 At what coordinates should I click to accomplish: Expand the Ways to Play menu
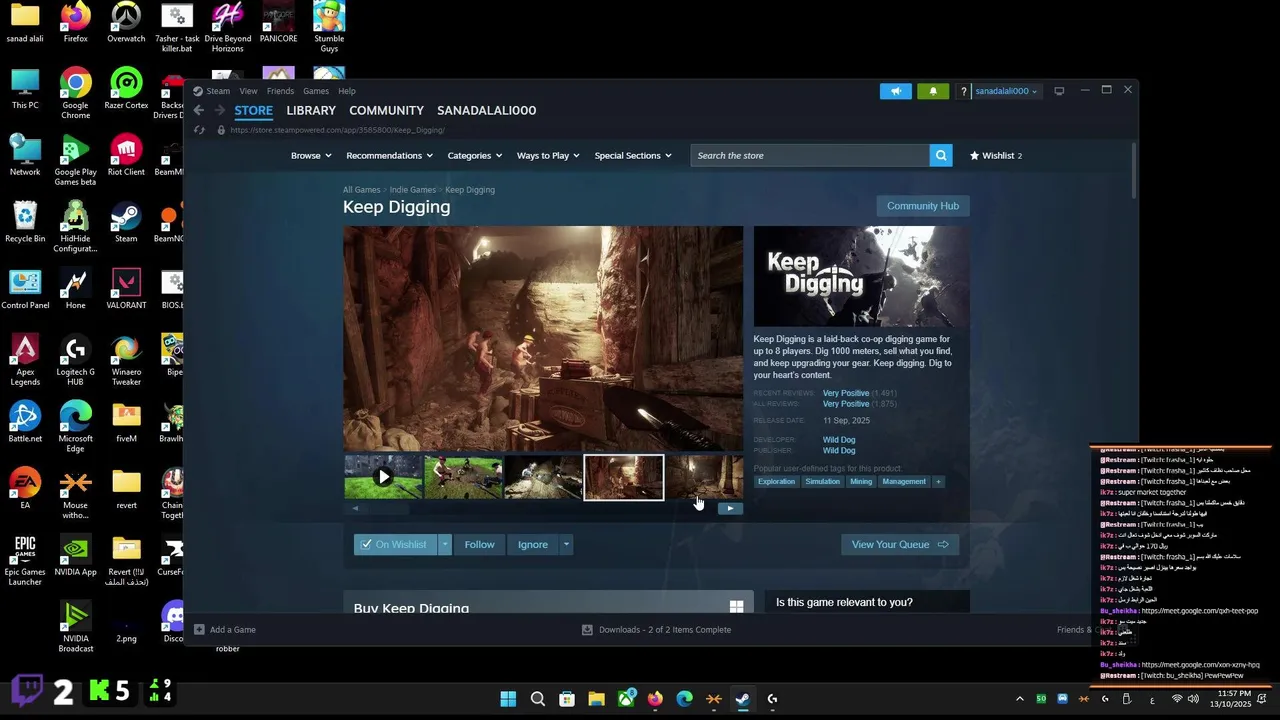coord(548,156)
